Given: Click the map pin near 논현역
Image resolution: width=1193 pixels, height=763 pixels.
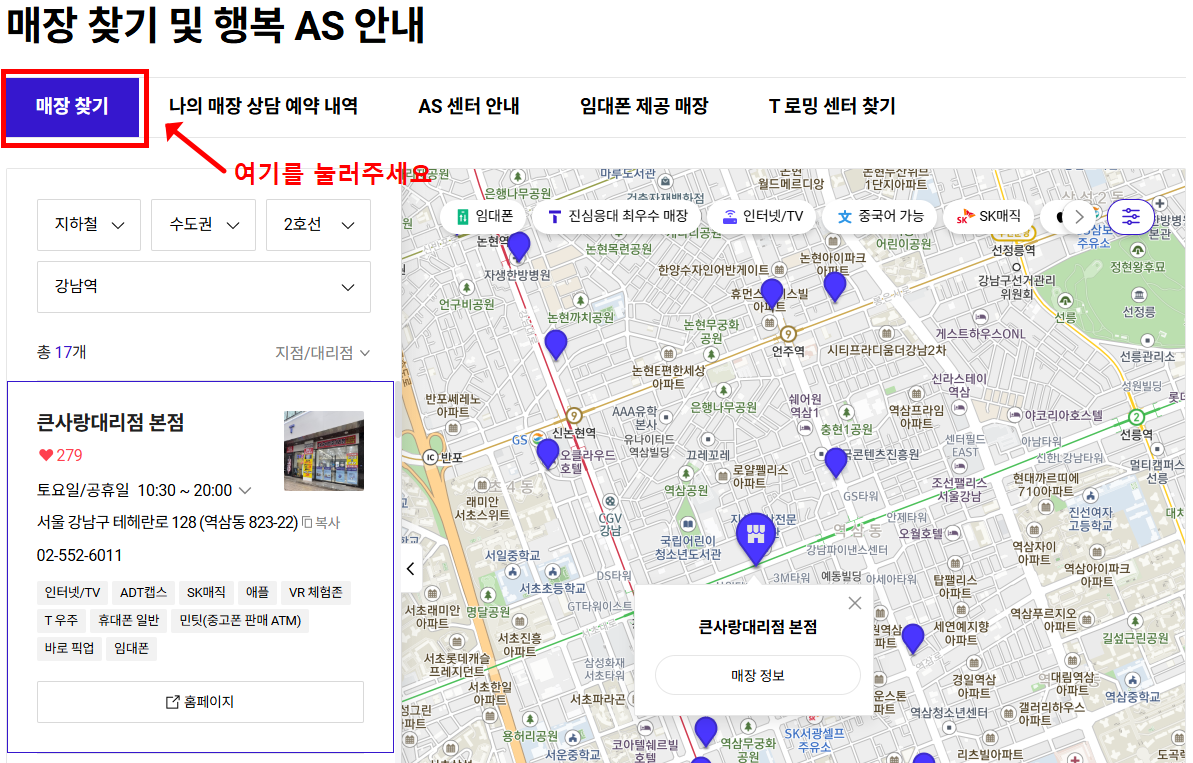Looking at the screenshot, I should tap(519, 246).
